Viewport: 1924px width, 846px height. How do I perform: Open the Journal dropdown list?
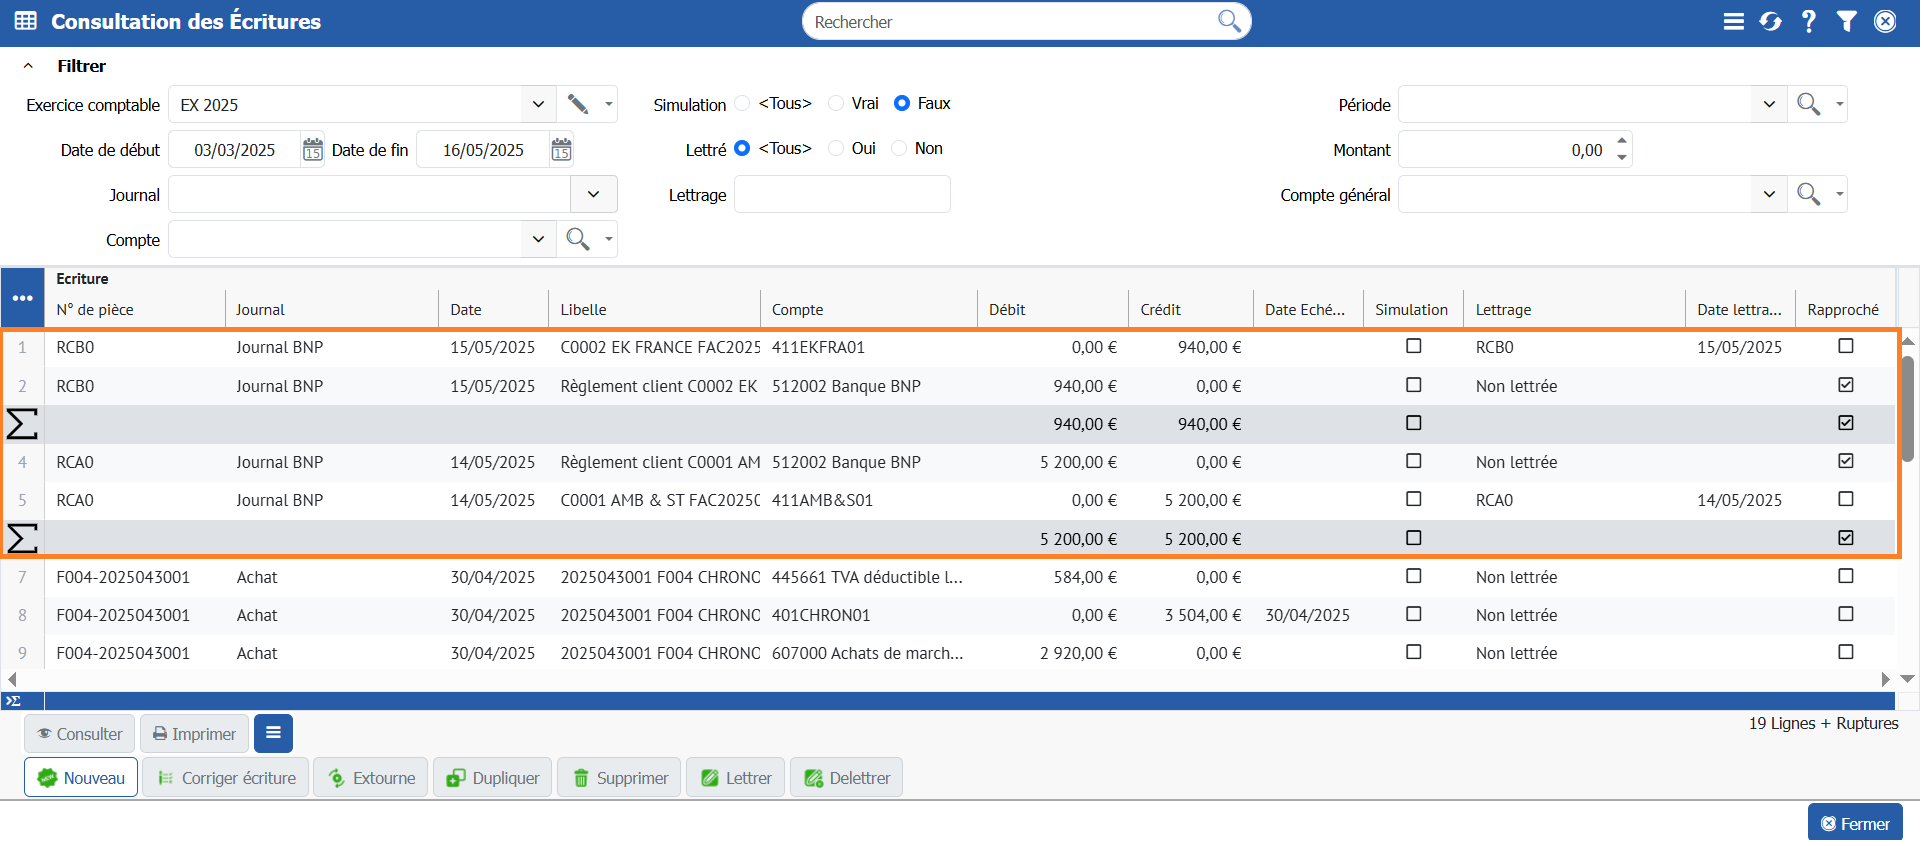pyautogui.click(x=595, y=195)
